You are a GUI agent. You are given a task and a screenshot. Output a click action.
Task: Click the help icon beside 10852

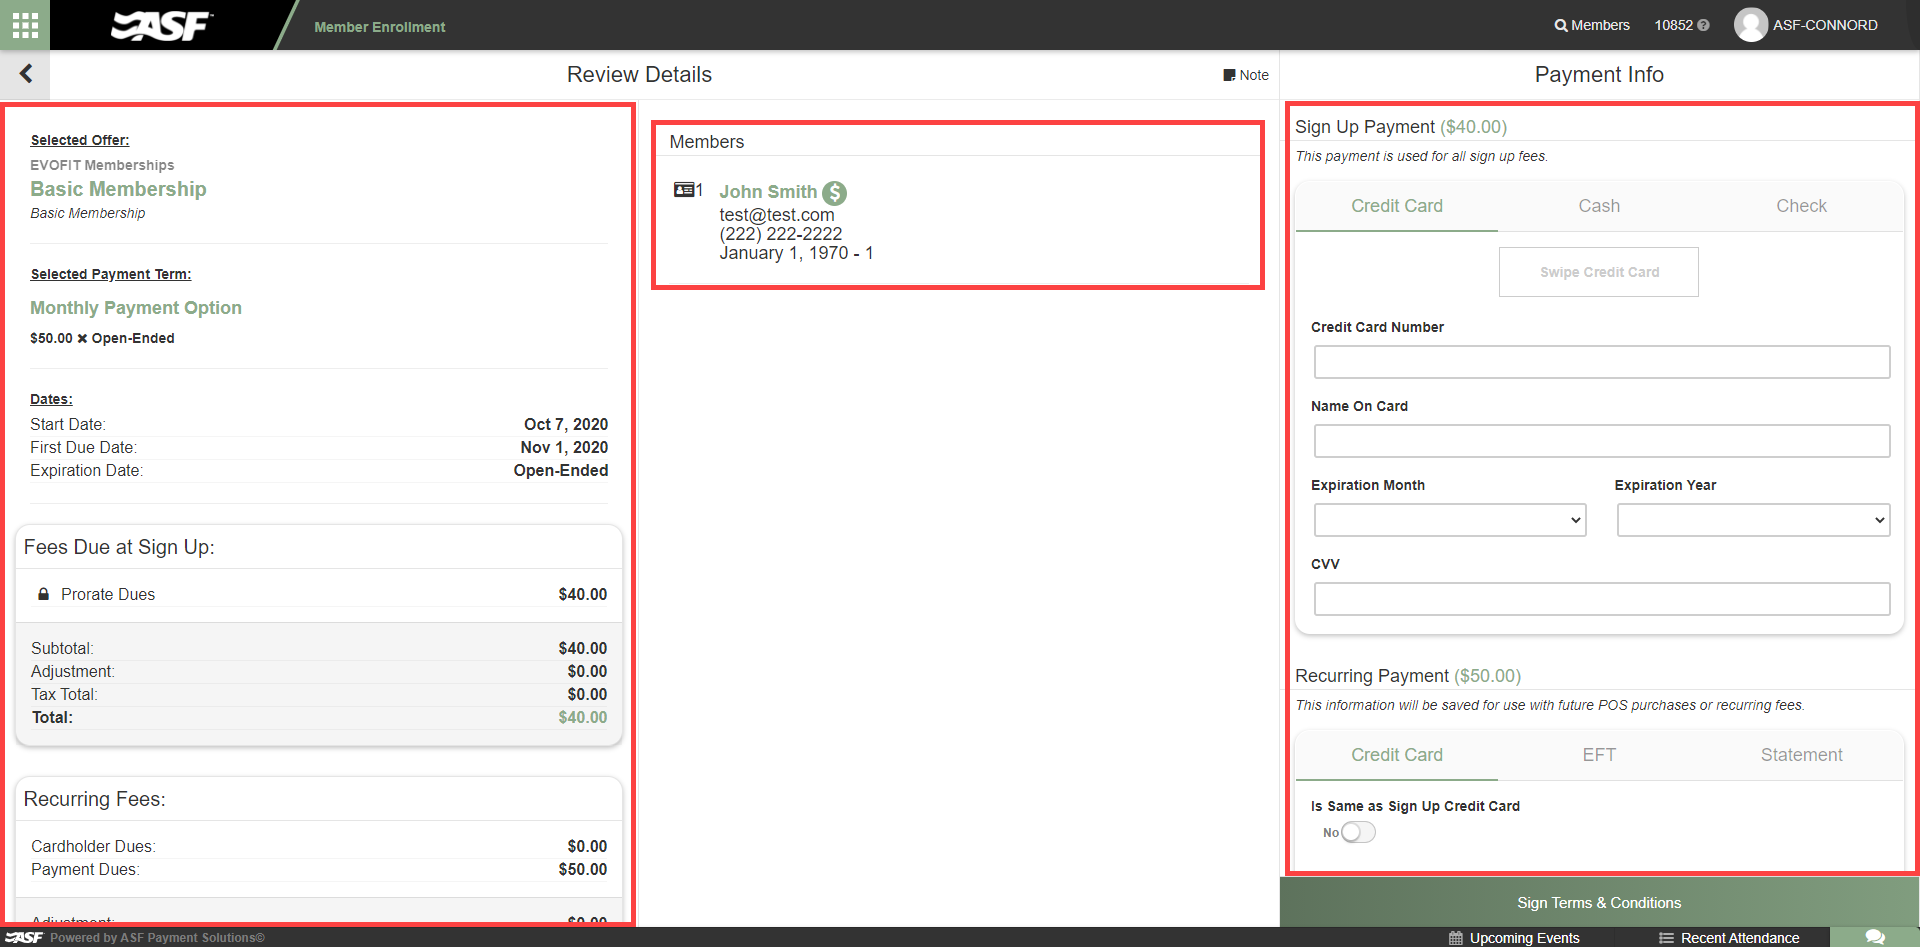pyautogui.click(x=1704, y=26)
